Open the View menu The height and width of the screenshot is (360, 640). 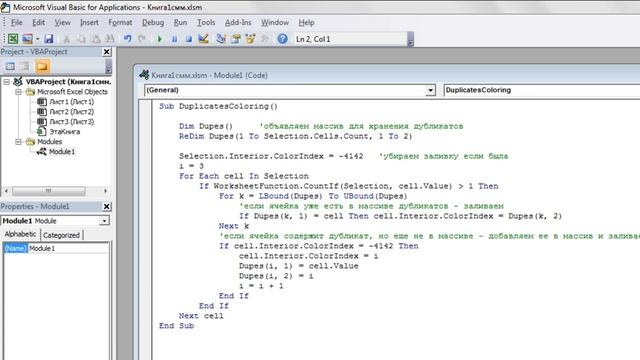click(62, 22)
